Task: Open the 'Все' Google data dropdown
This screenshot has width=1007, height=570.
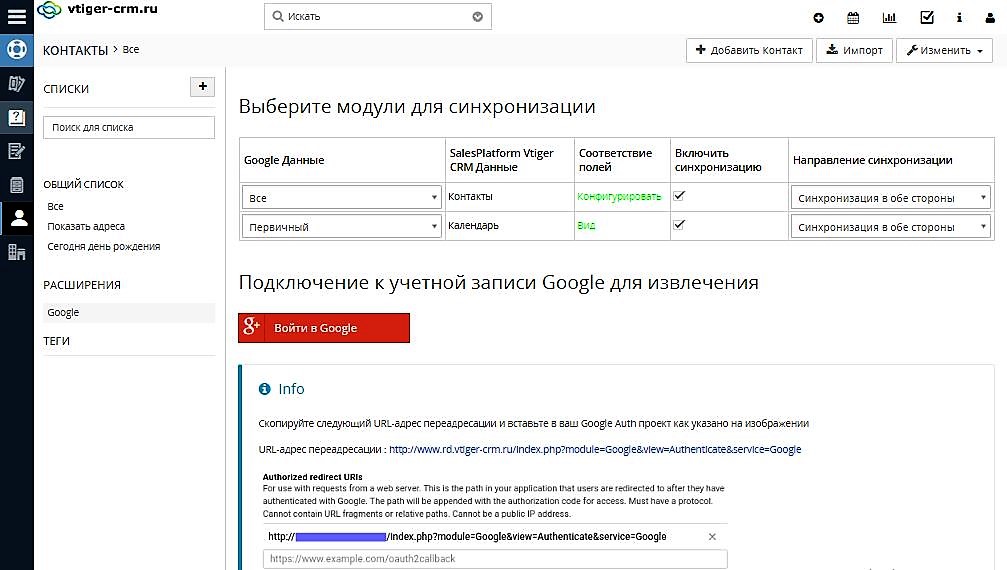Action: point(342,198)
